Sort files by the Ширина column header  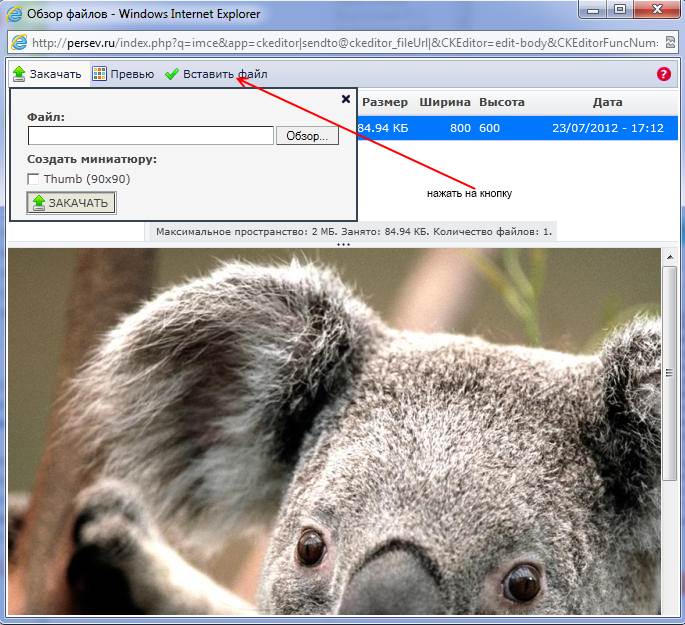point(445,102)
